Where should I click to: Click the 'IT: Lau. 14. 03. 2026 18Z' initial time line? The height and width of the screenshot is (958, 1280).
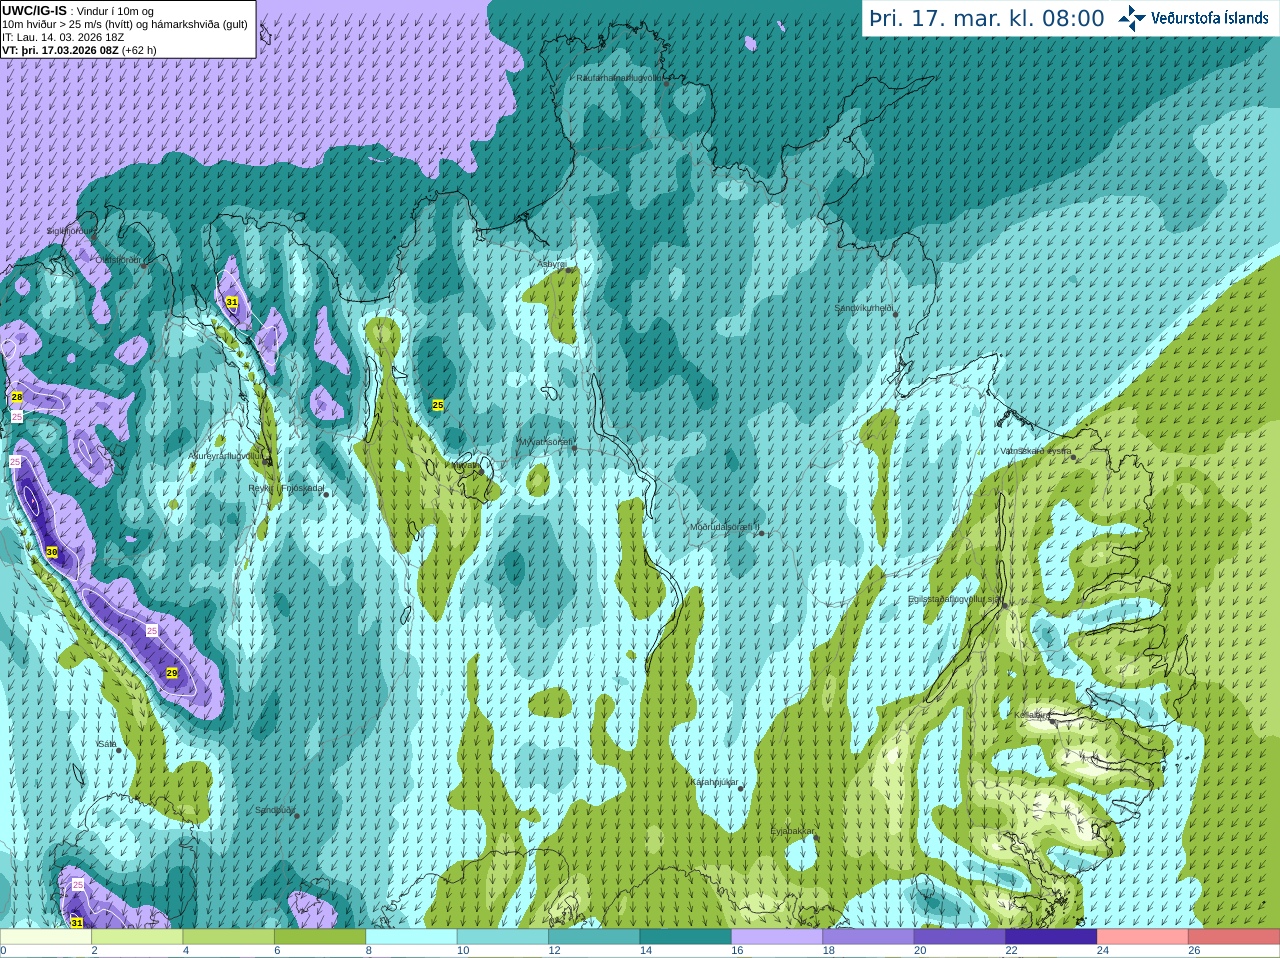coord(63,37)
